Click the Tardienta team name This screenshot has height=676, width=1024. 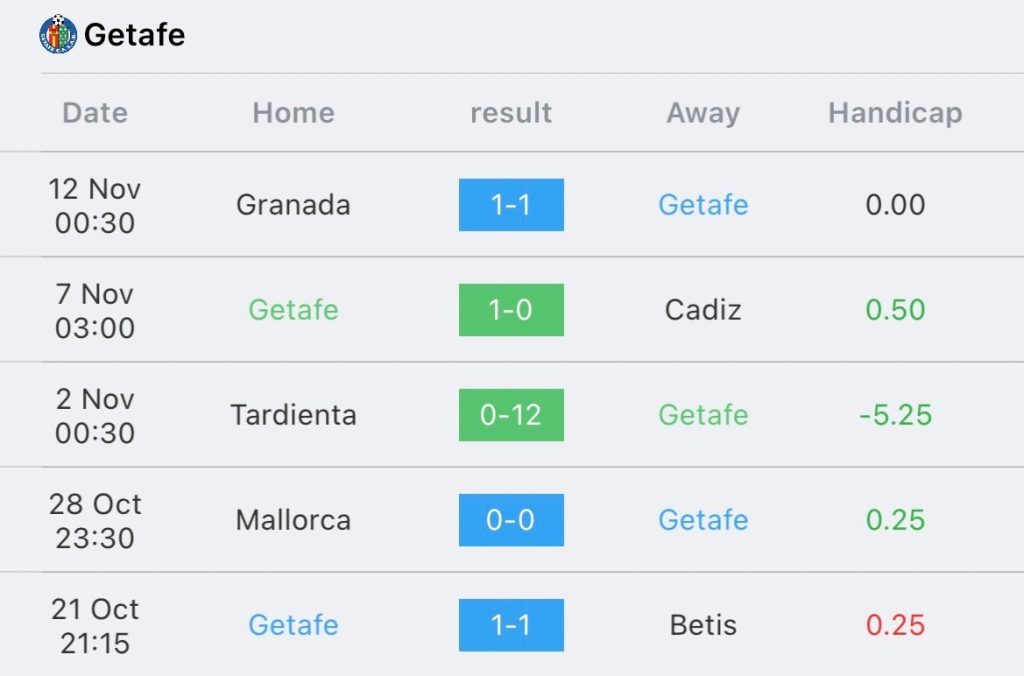click(x=293, y=415)
